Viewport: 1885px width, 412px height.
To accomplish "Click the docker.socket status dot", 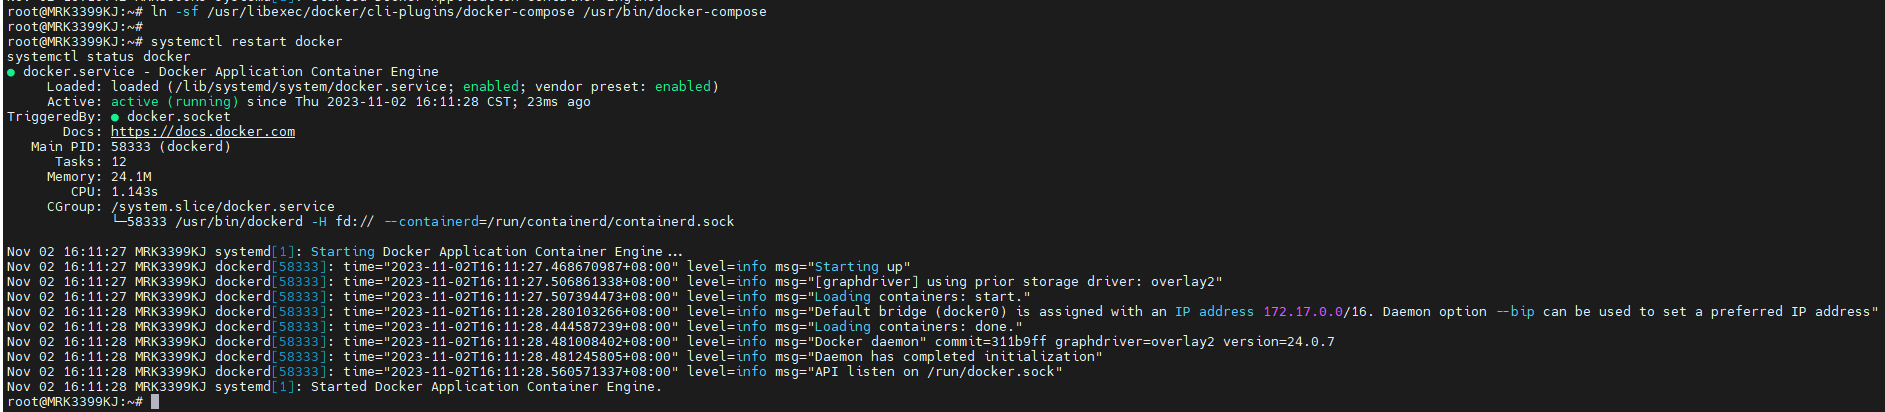I will (x=115, y=117).
